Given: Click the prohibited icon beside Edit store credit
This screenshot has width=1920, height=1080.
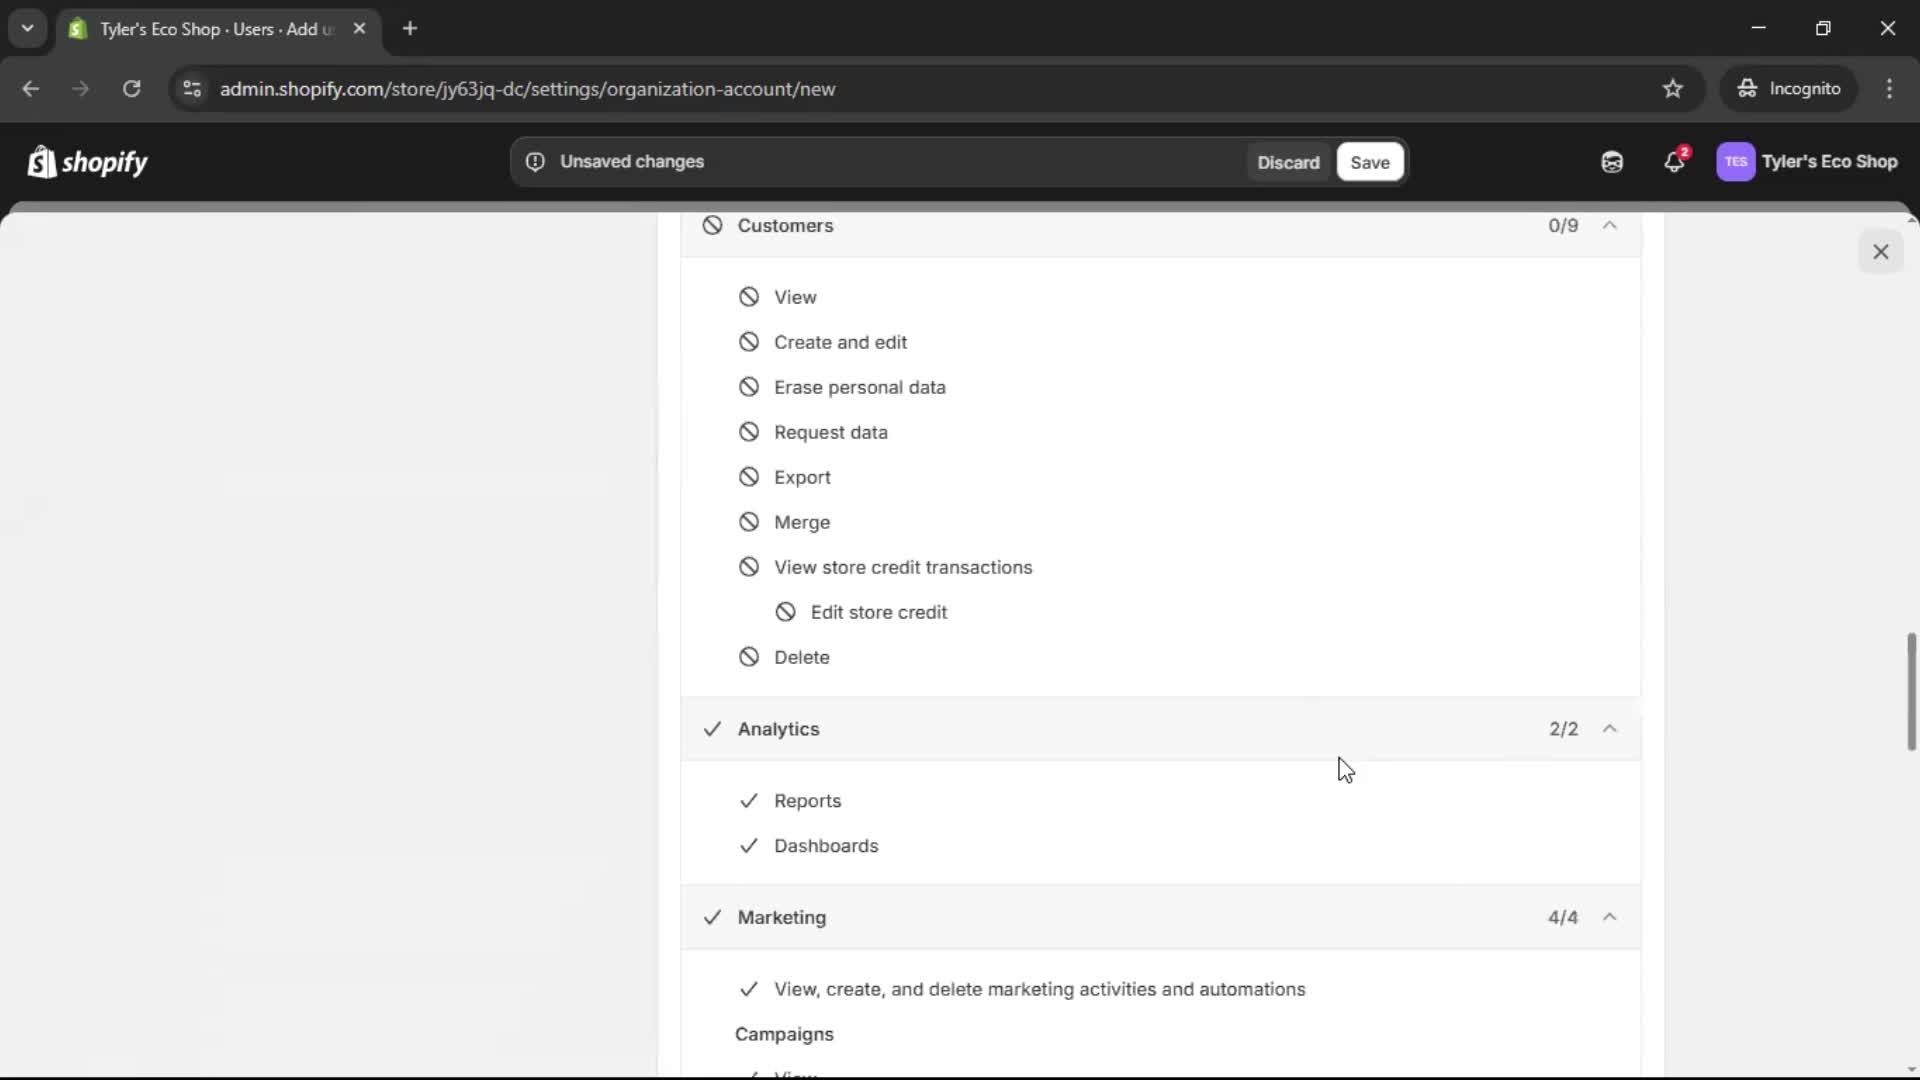Looking at the screenshot, I should [x=784, y=611].
